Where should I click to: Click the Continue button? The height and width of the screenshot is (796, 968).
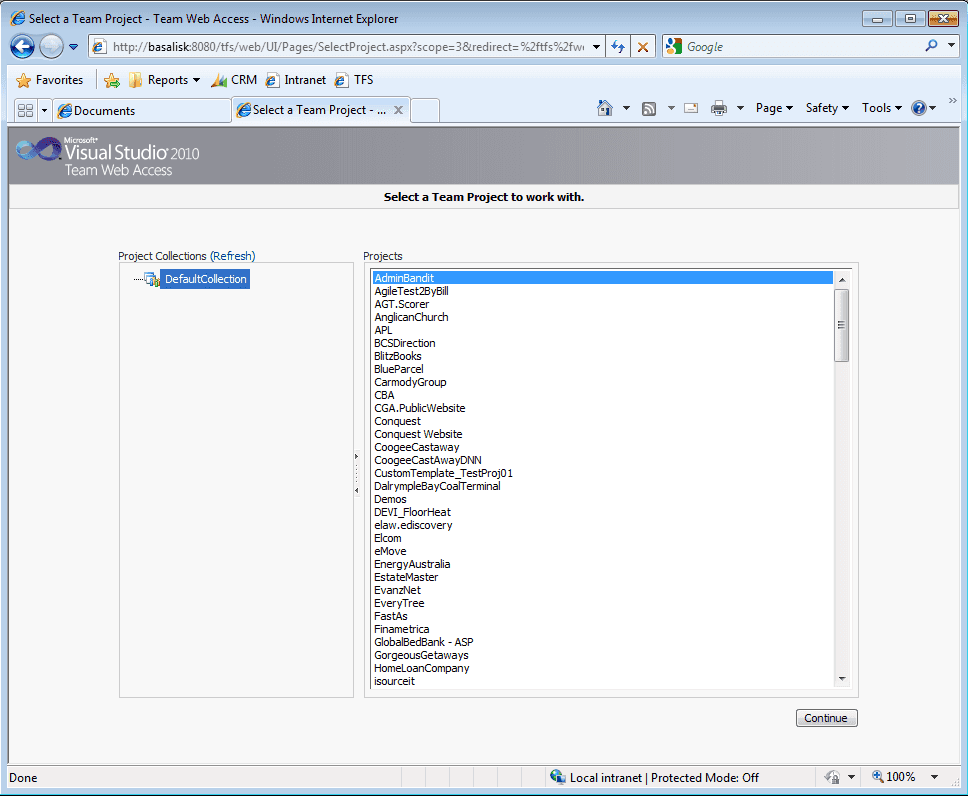tap(826, 718)
